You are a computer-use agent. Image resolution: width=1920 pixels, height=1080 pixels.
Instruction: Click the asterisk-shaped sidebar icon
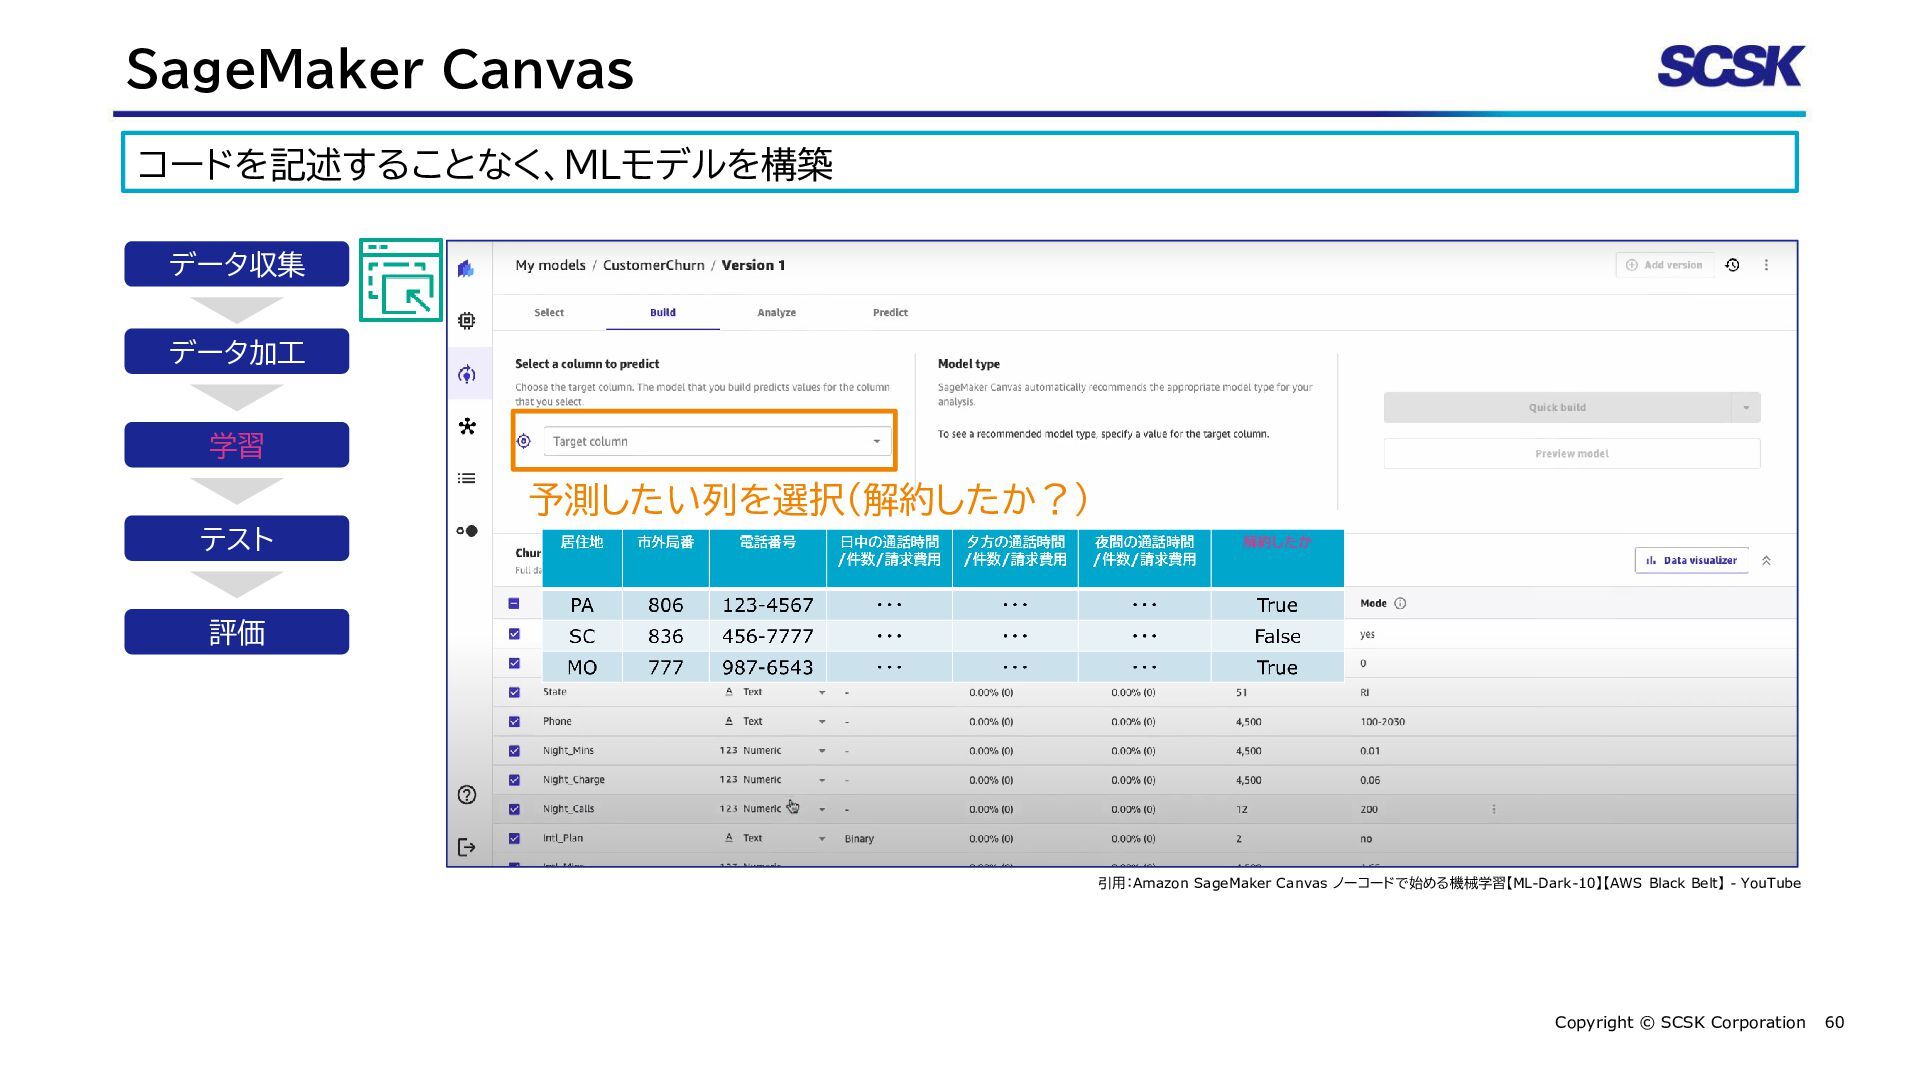pyautogui.click(x=466, y=427)
